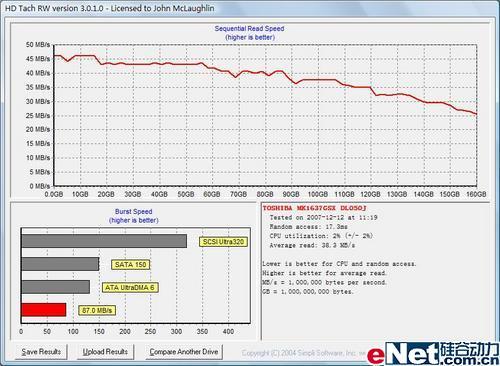Click the 400 label on burst axis

(228, 331)
